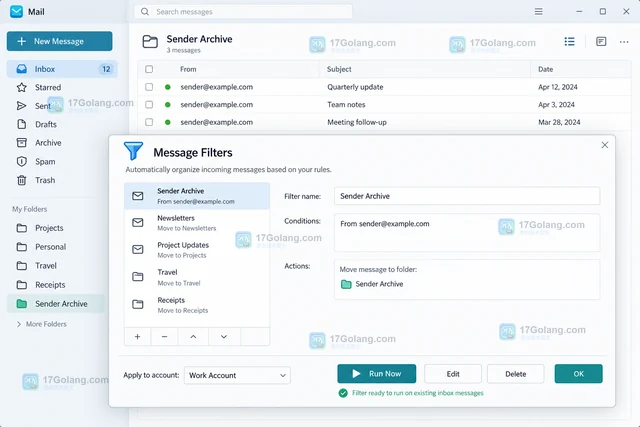Click the Inbox unread count badge 12

point(106,69)
